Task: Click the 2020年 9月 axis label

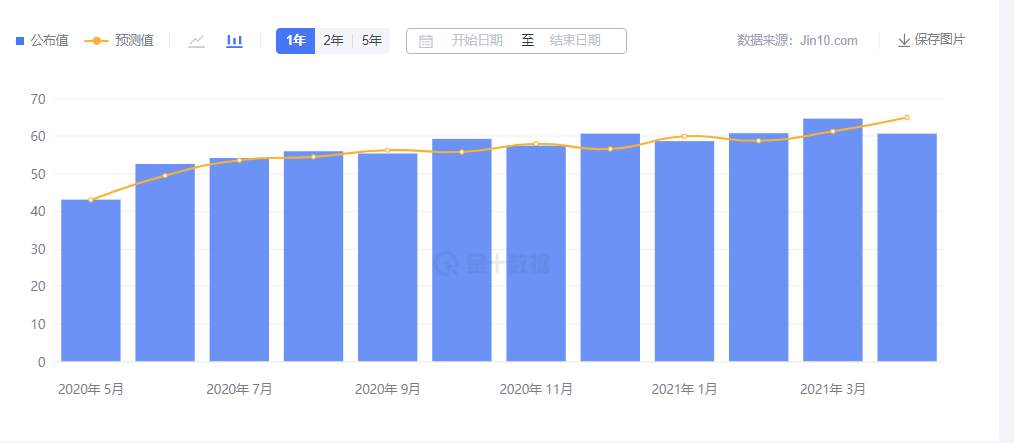Action: [387, 389]
